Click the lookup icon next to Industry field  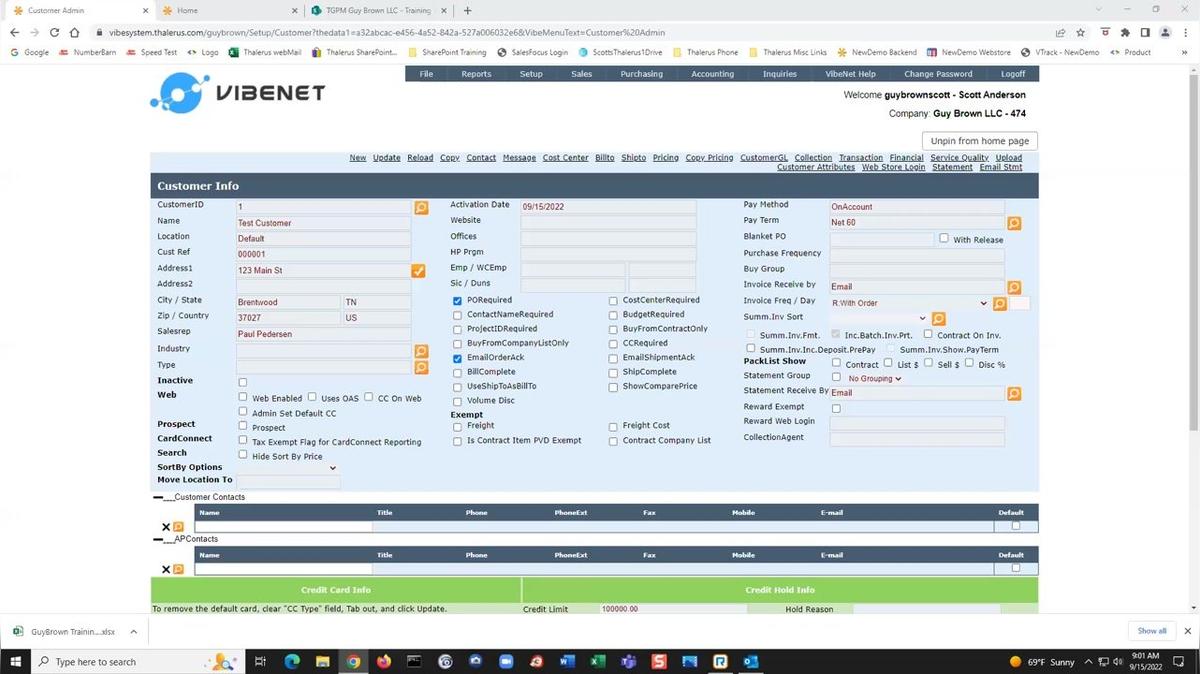pyautogui.click(x=421, y=351)
